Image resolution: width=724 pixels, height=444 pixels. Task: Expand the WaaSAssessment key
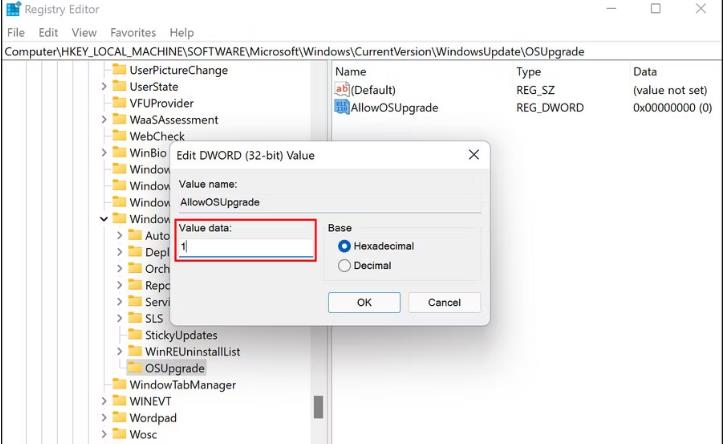click(104, 120)
